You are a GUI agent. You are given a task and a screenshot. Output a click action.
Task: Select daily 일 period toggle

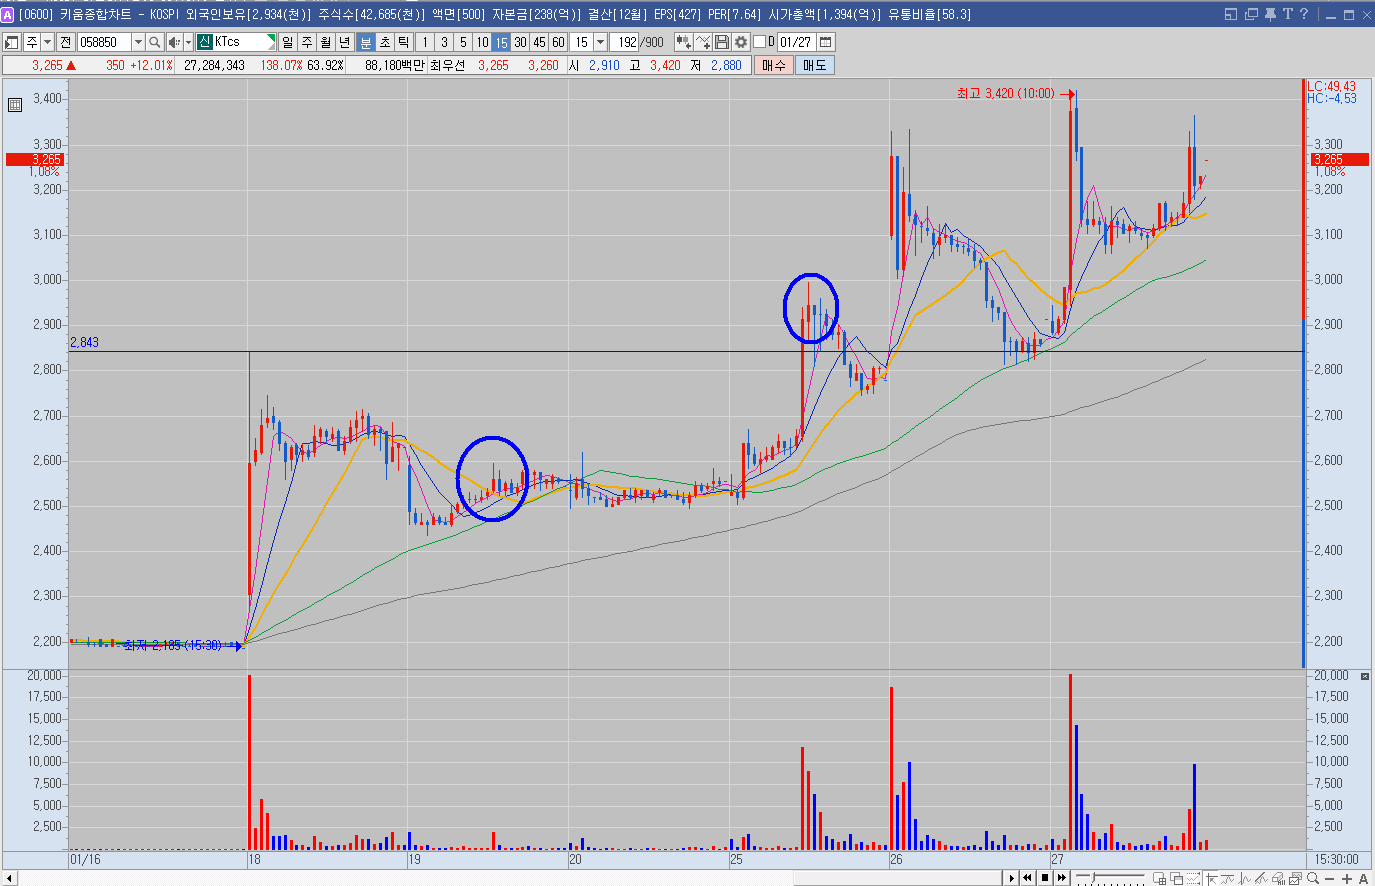click(288, 42)
